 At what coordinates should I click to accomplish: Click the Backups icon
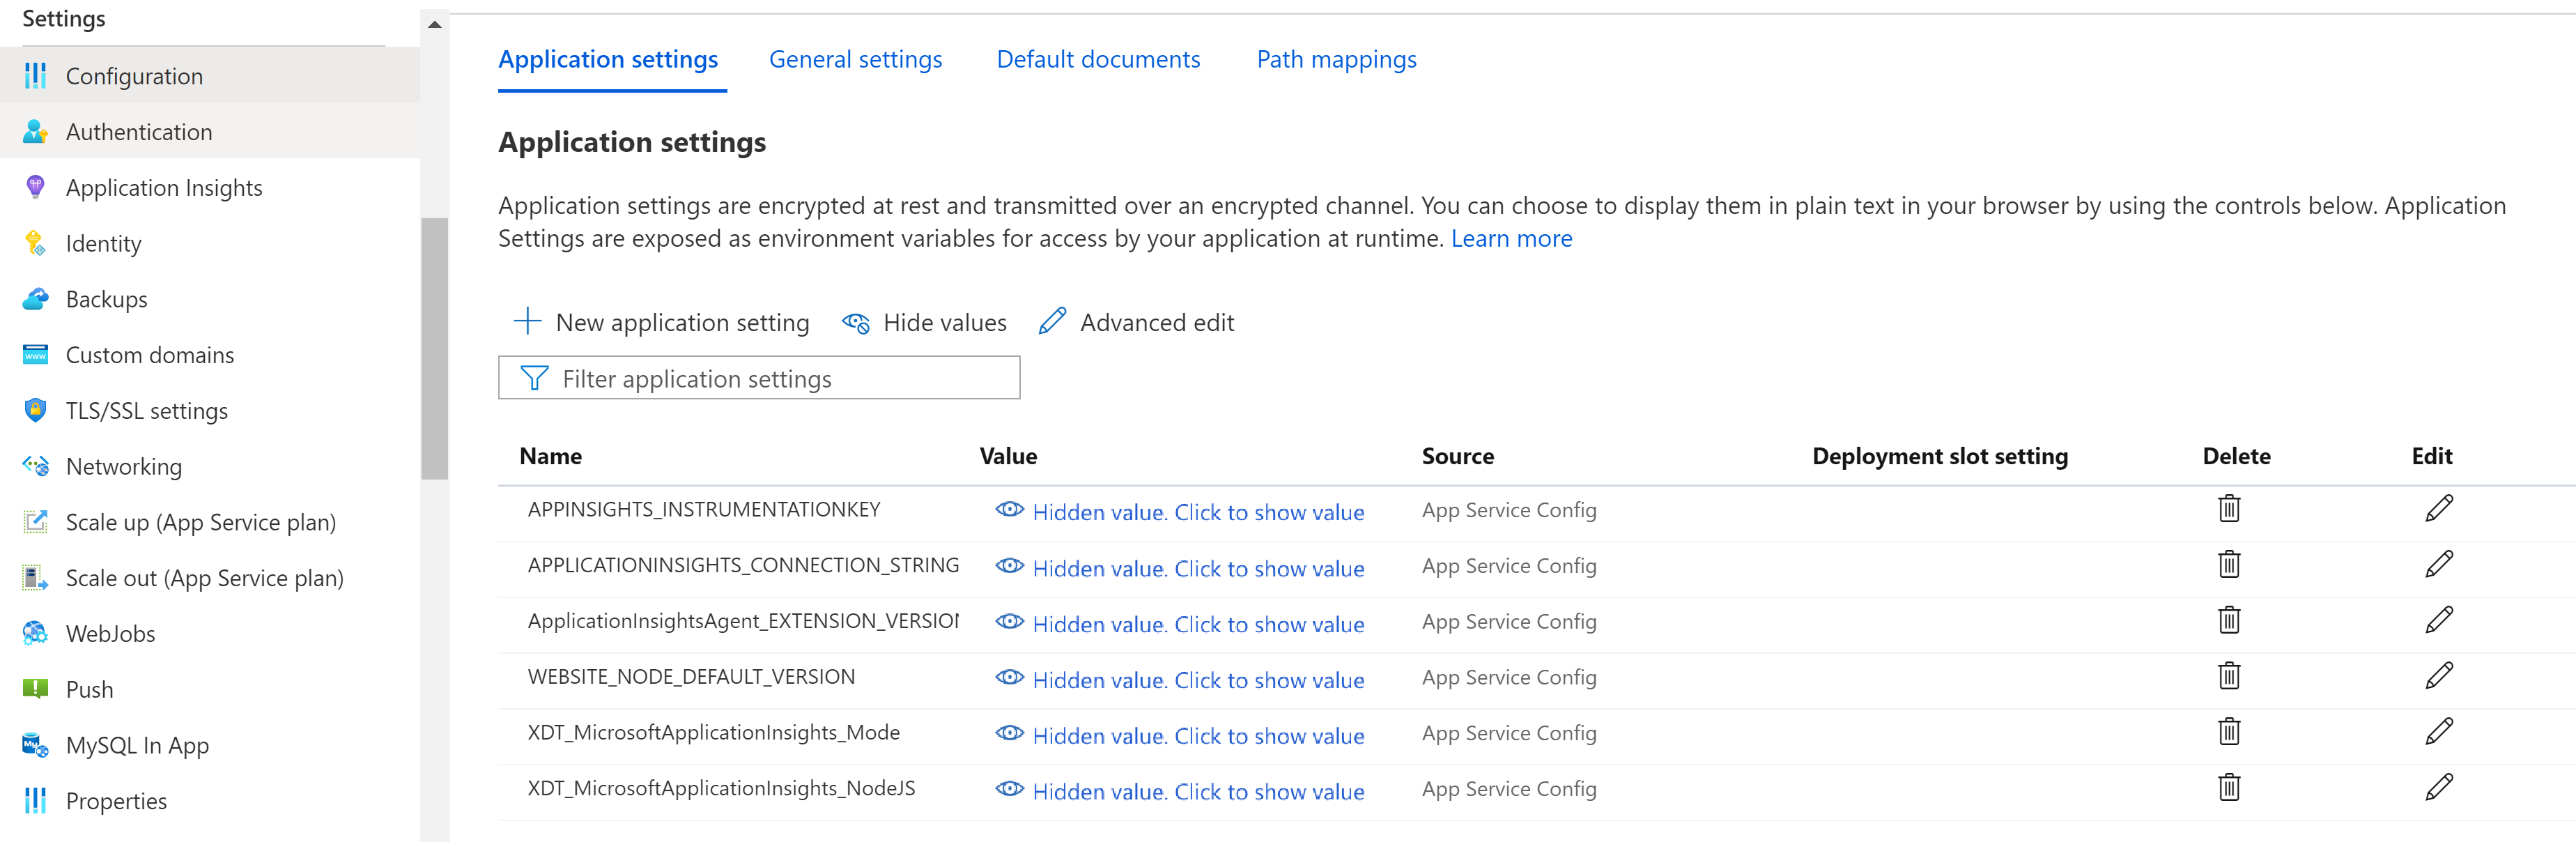(36, 298)
